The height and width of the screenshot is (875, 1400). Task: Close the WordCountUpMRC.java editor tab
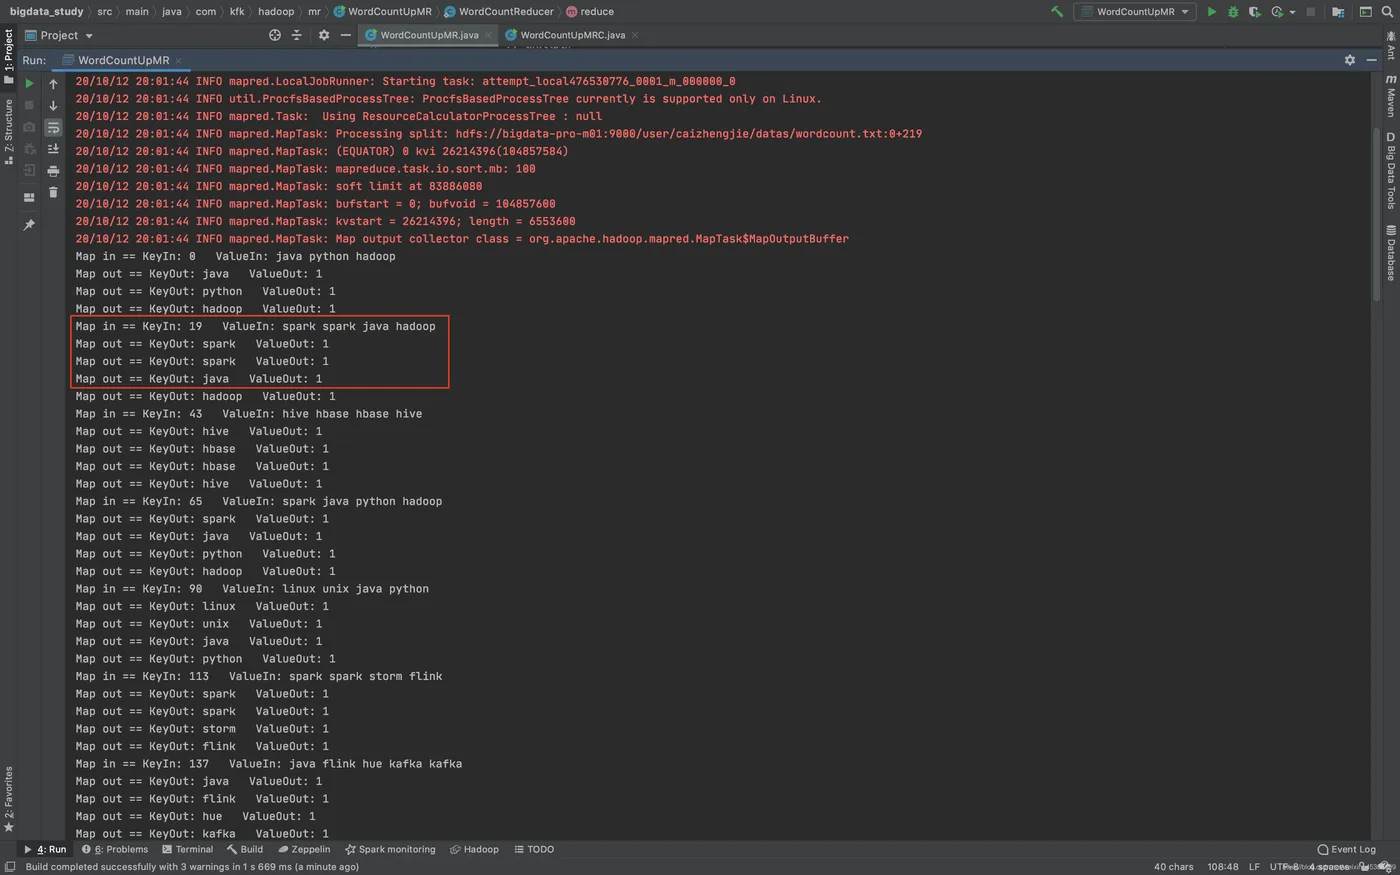634,35
